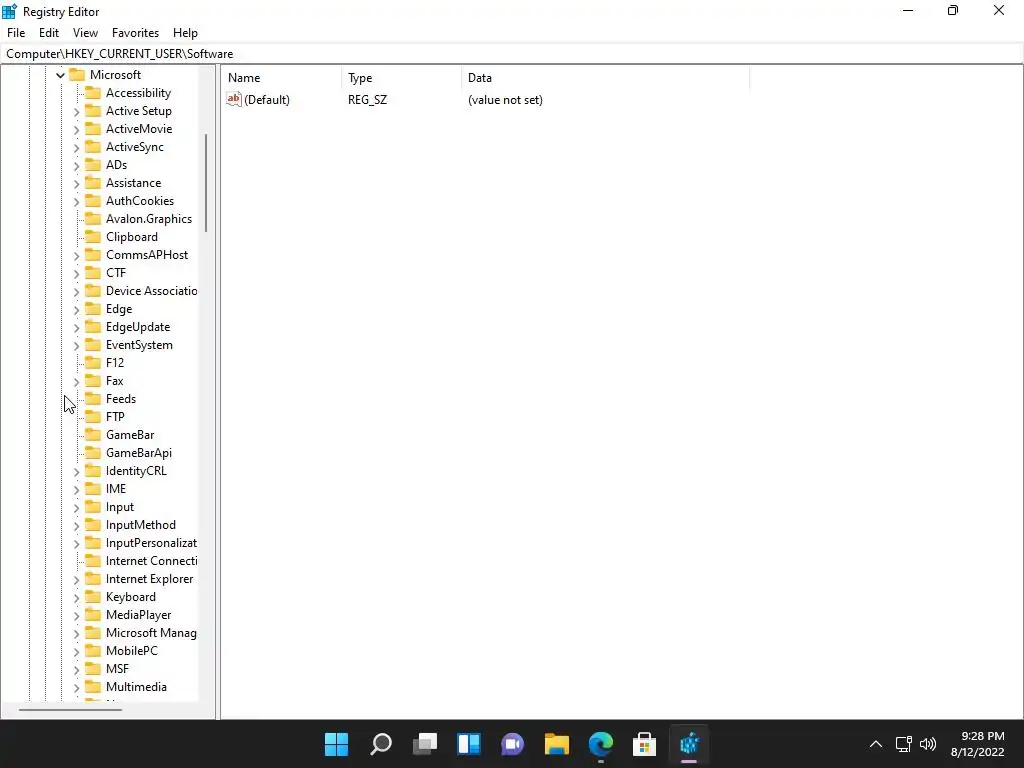The height and width of the screenshot is (768, 1024).
Task: Click the (value not set) data cell
Action: [x=505, y=100]
